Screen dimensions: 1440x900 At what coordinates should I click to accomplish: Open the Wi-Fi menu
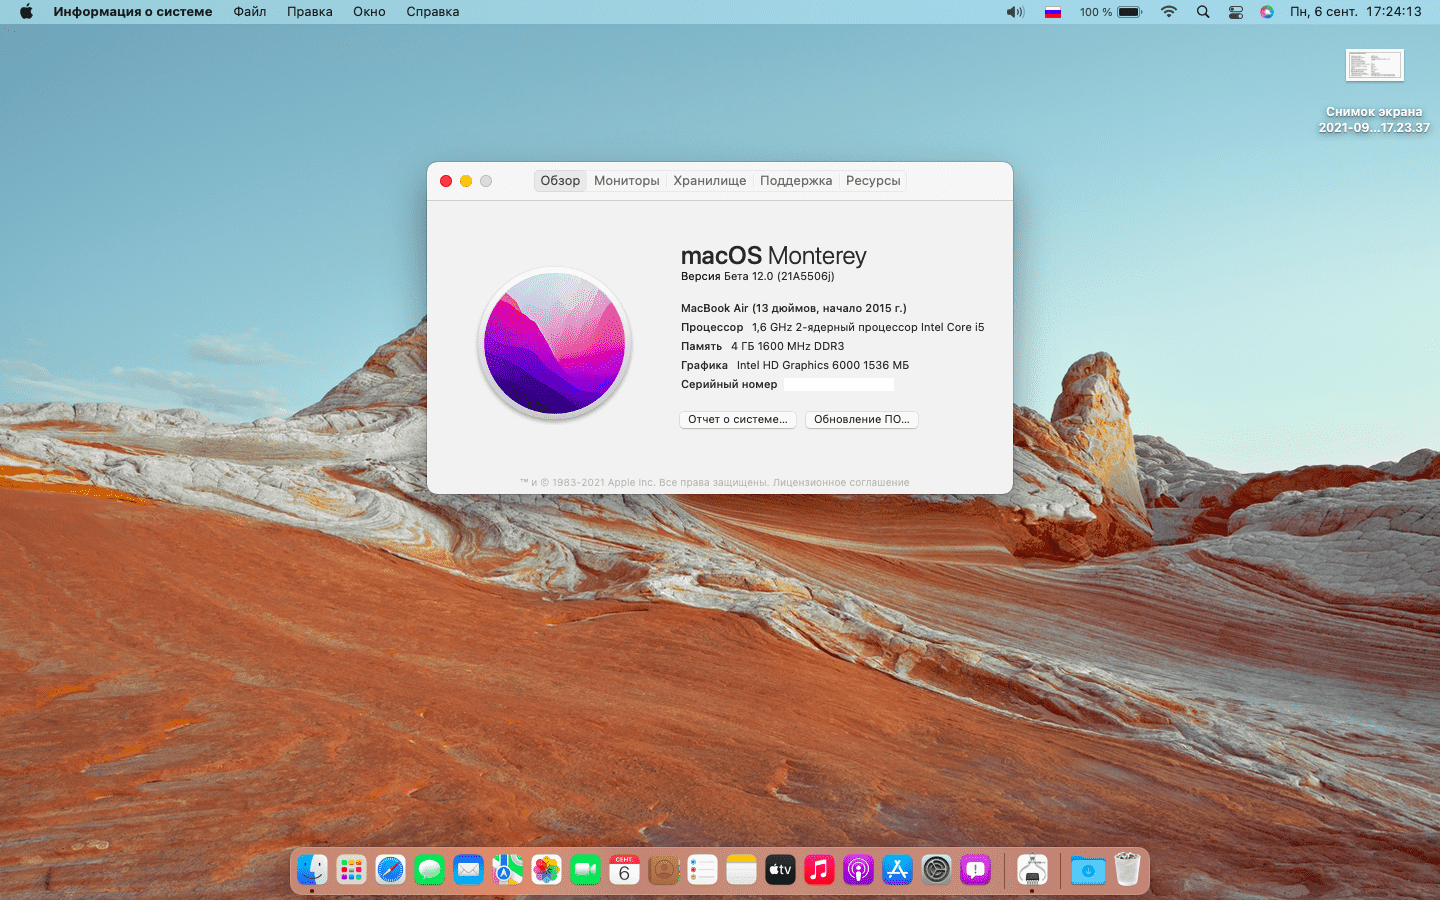[1169, 12]
